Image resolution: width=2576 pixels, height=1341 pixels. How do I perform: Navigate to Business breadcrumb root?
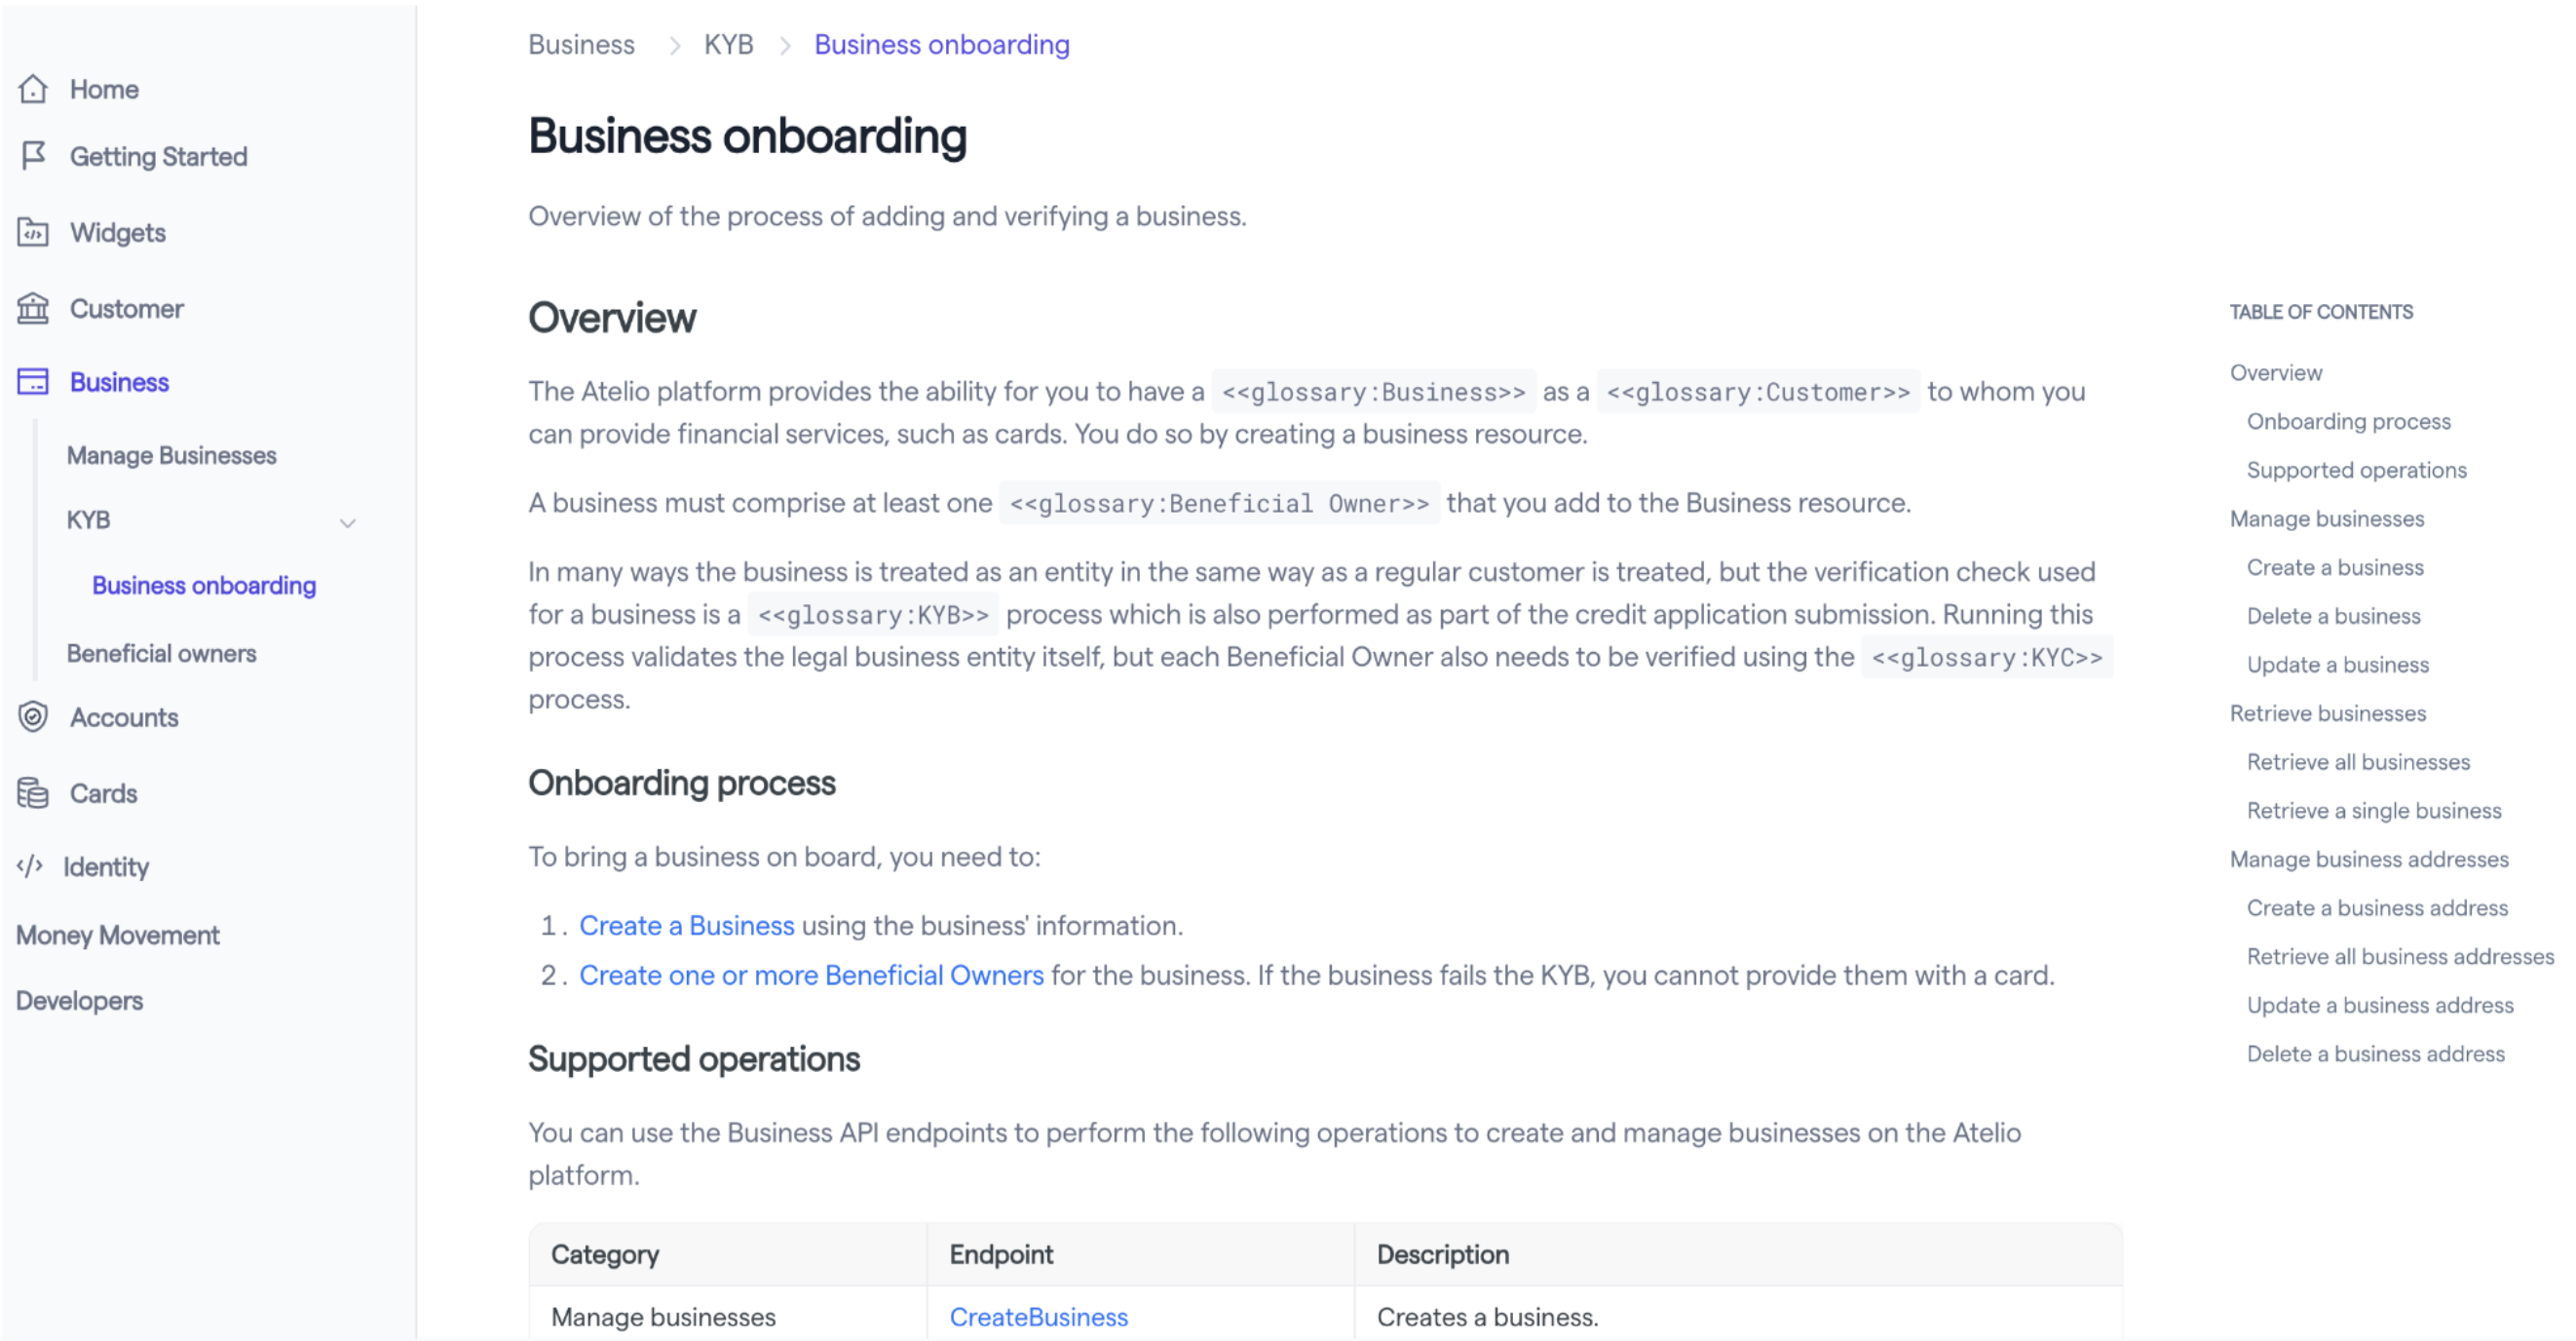pyautogui.click(x=582, y=44)
